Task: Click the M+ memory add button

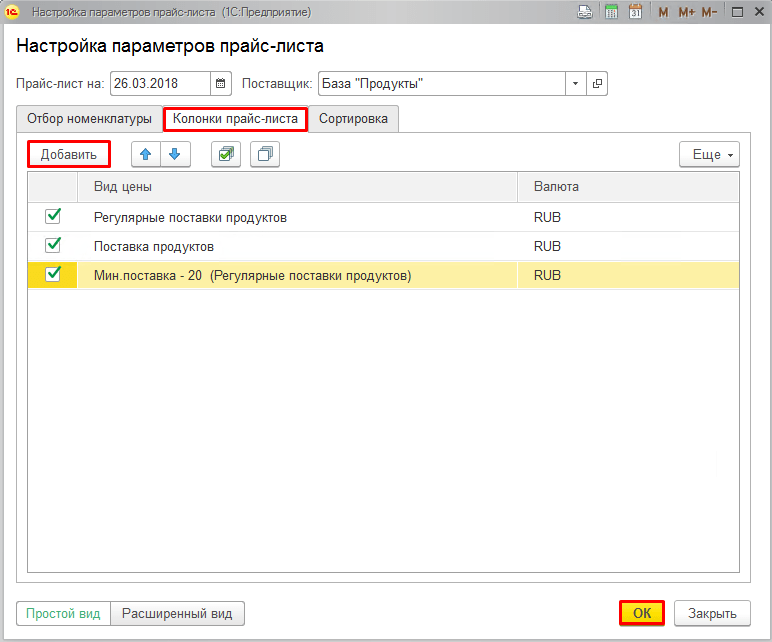Action: tap(686, 12)
